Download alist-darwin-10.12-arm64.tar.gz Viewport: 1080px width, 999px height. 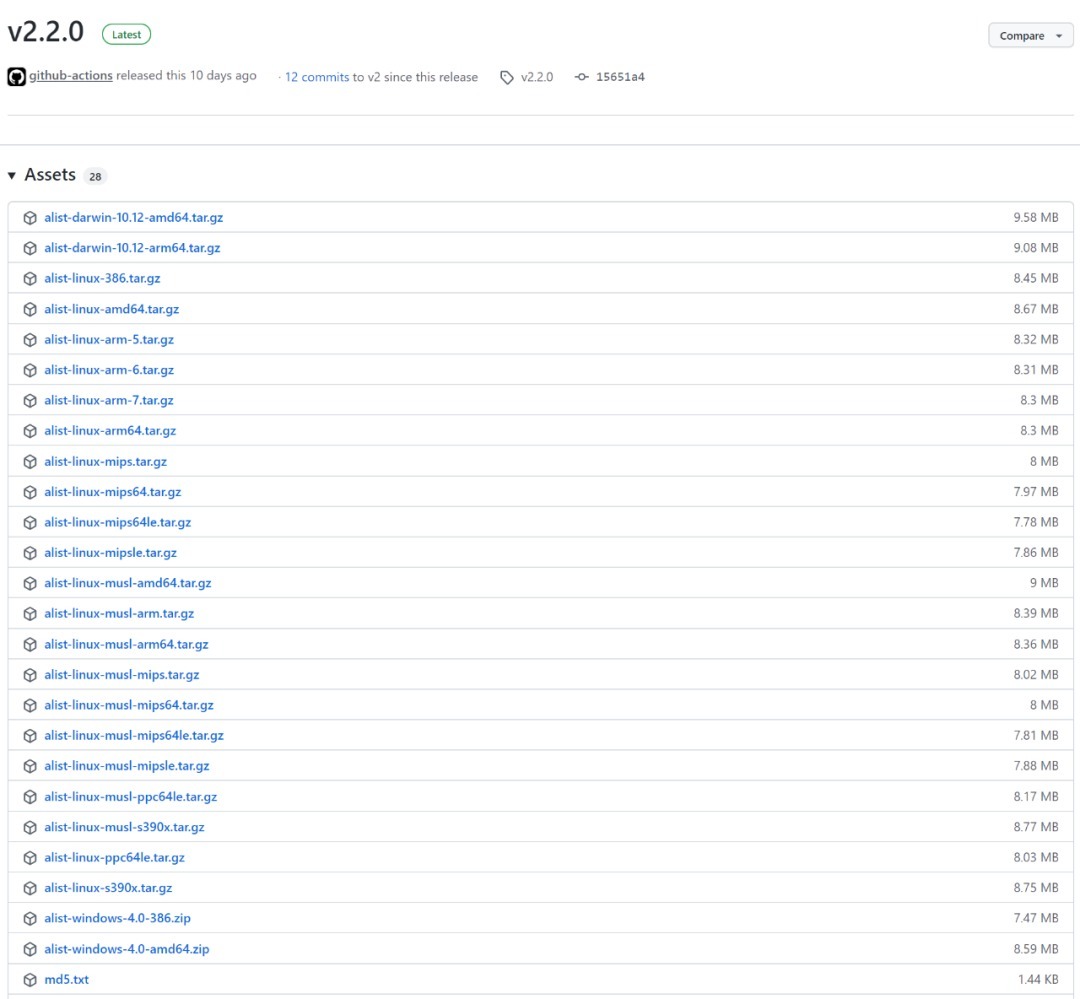tap(132, 248)
